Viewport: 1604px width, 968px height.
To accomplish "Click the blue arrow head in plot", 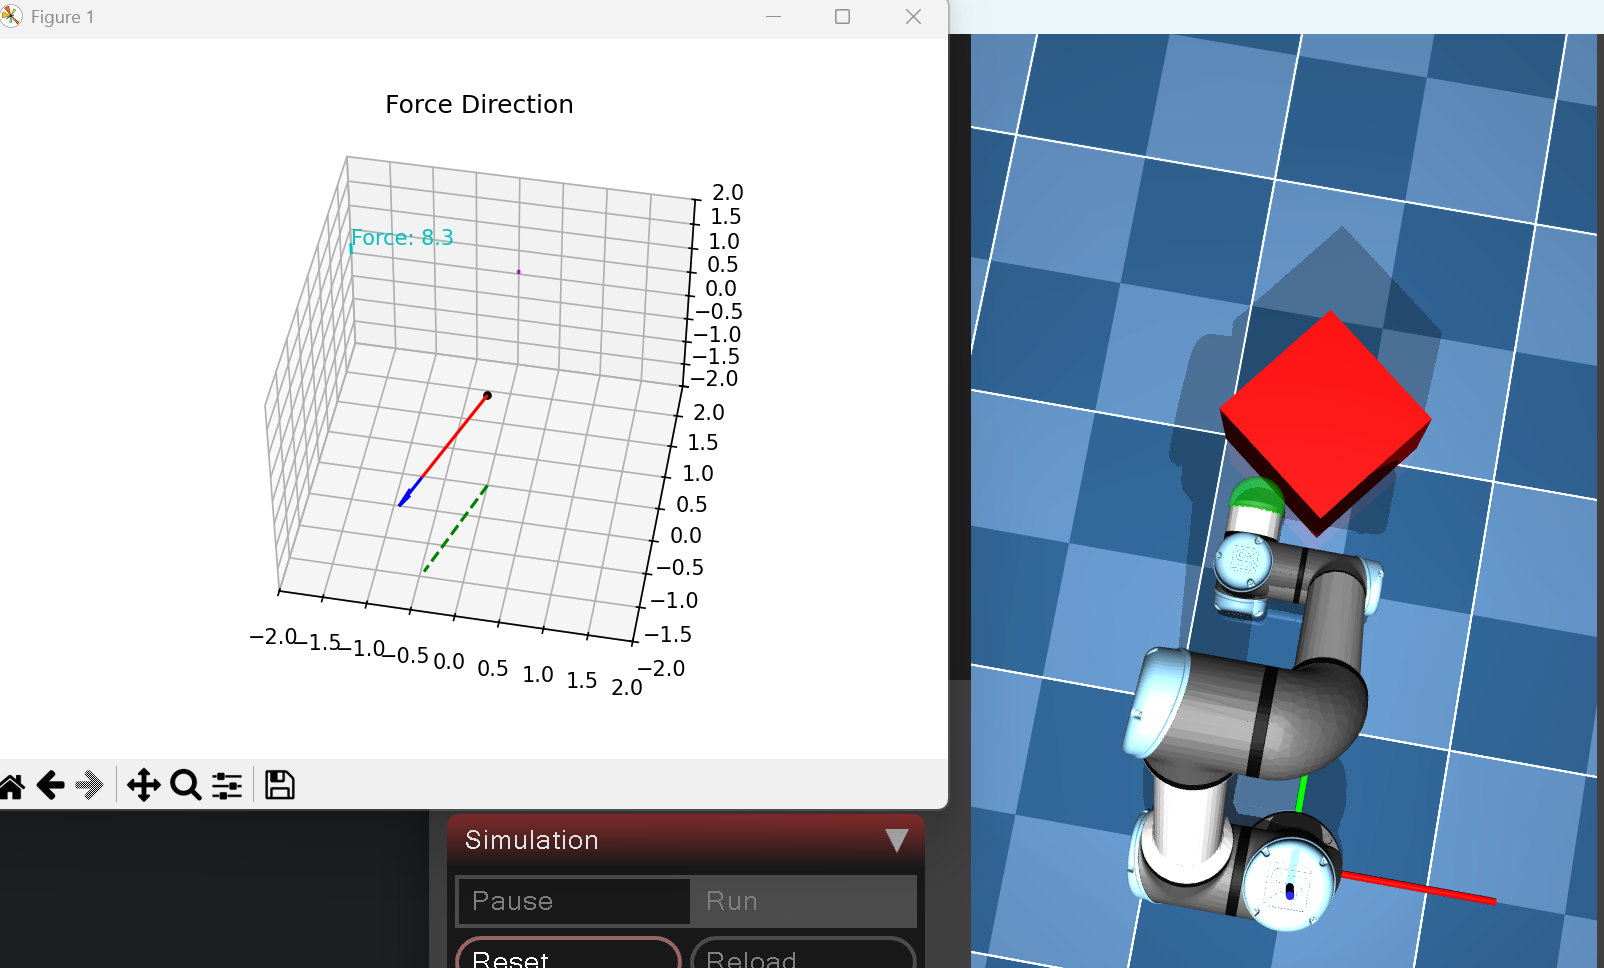I will point(404,498).
